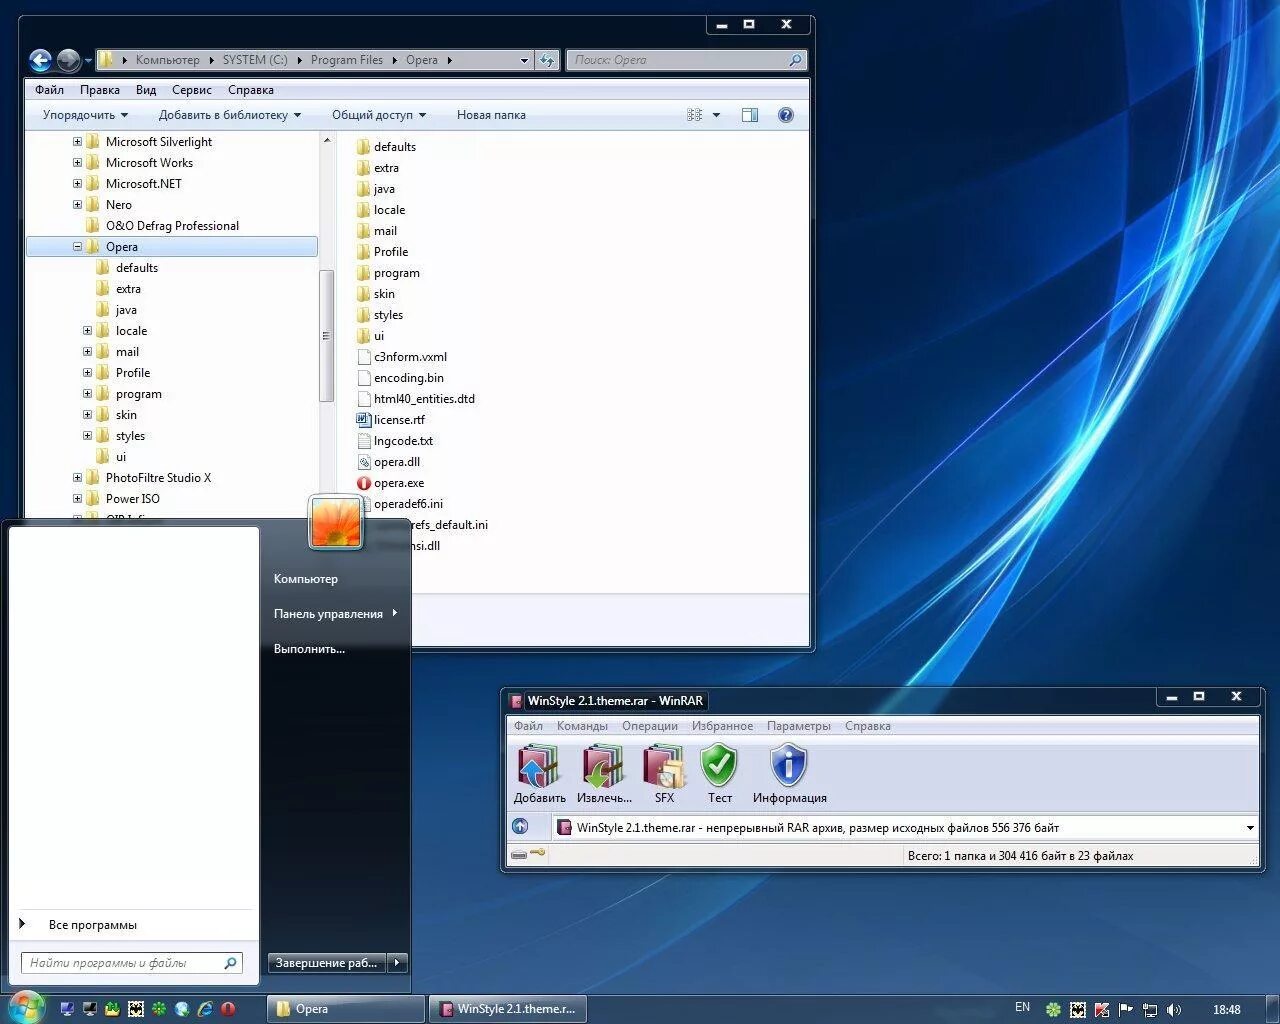This screenshot has height=1024, width=1280.
Task: Click Выполнить... in Start menu
Action: [x=309, y=649]
